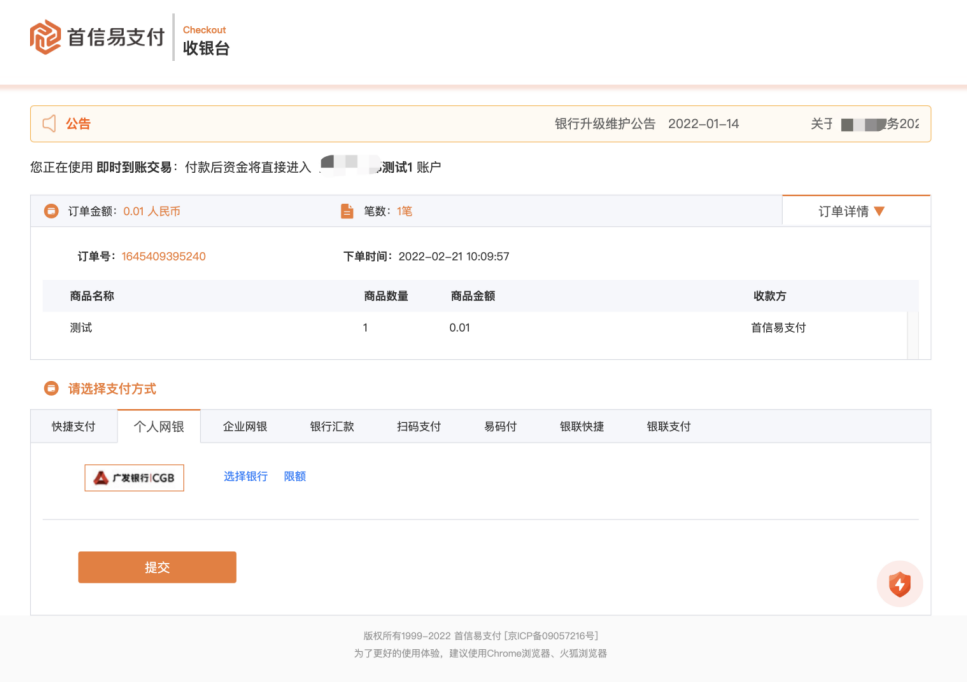Collapse the 订单详情 dropdown
Image resolution: width=967 pixels, height=682 pixels.
[x=856, y=211]
